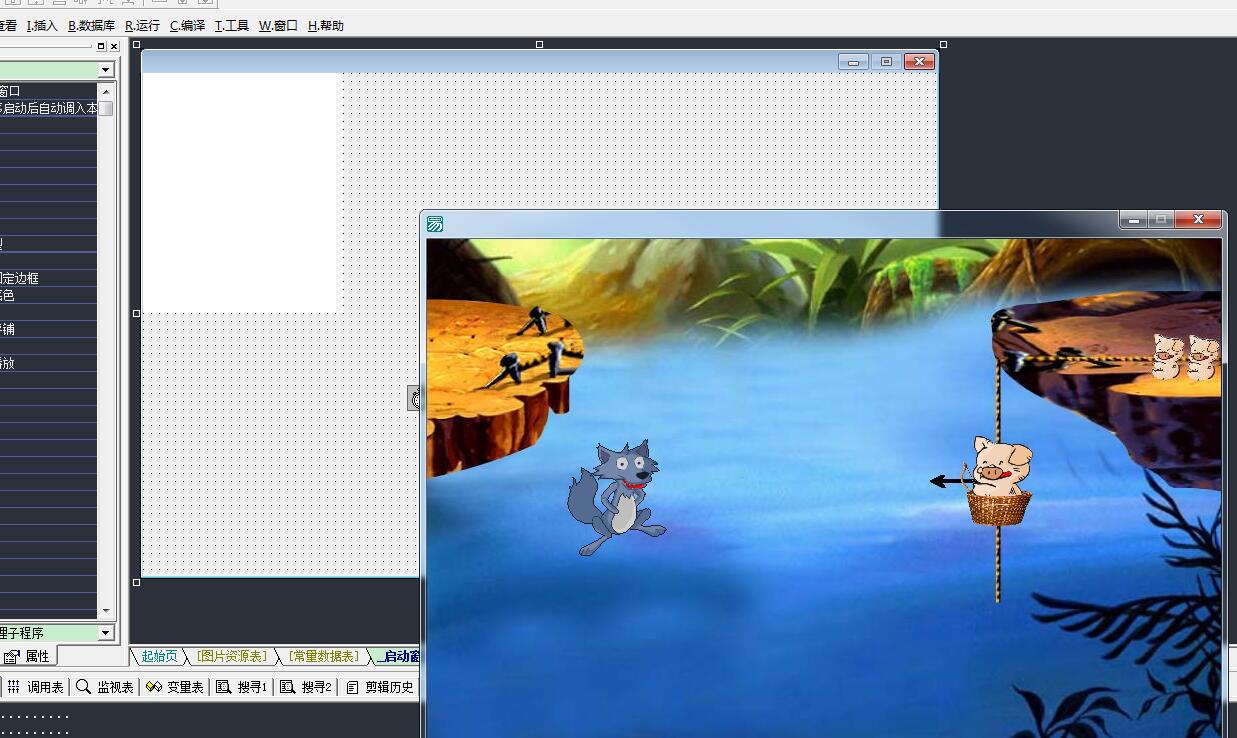This screenshot has width=1237, height=738.
Task: Close the running game window
Action: click(1198, 220)
